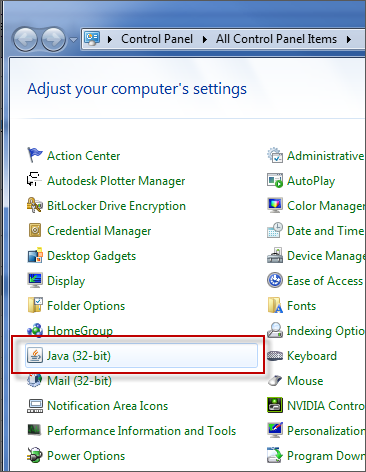366x472 pixels.
Task: Click All Control Panel Items breadcrumb
Action: [276, 39]
